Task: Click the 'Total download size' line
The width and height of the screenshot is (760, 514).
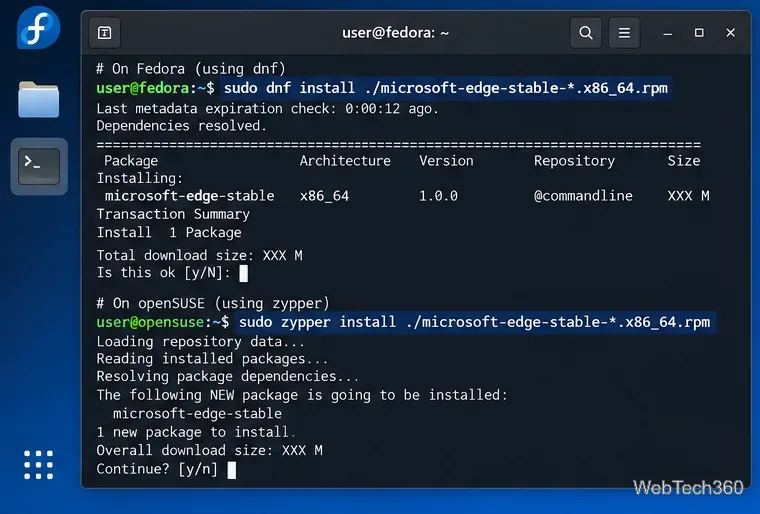Action: pos(199,255)
